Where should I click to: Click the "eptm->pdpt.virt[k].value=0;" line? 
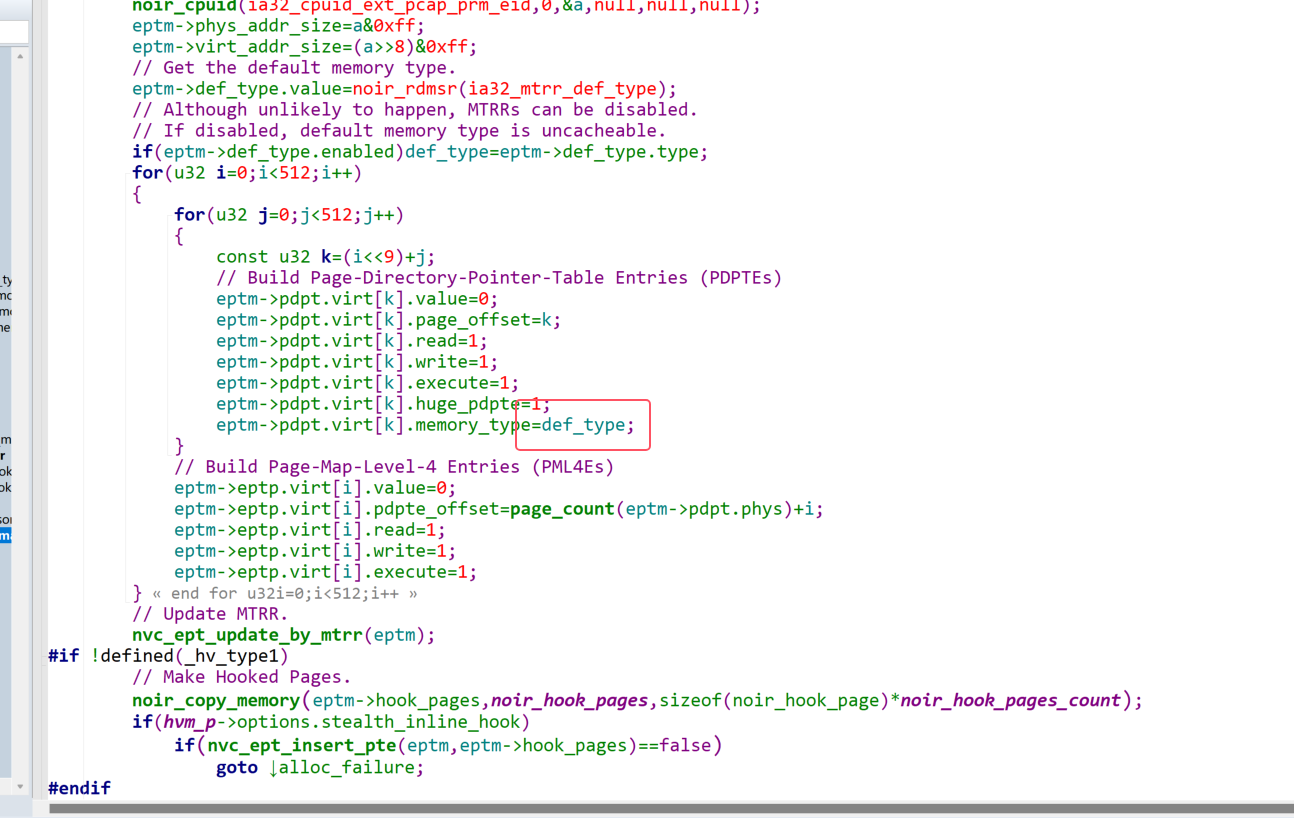click(x=357, y=299)
